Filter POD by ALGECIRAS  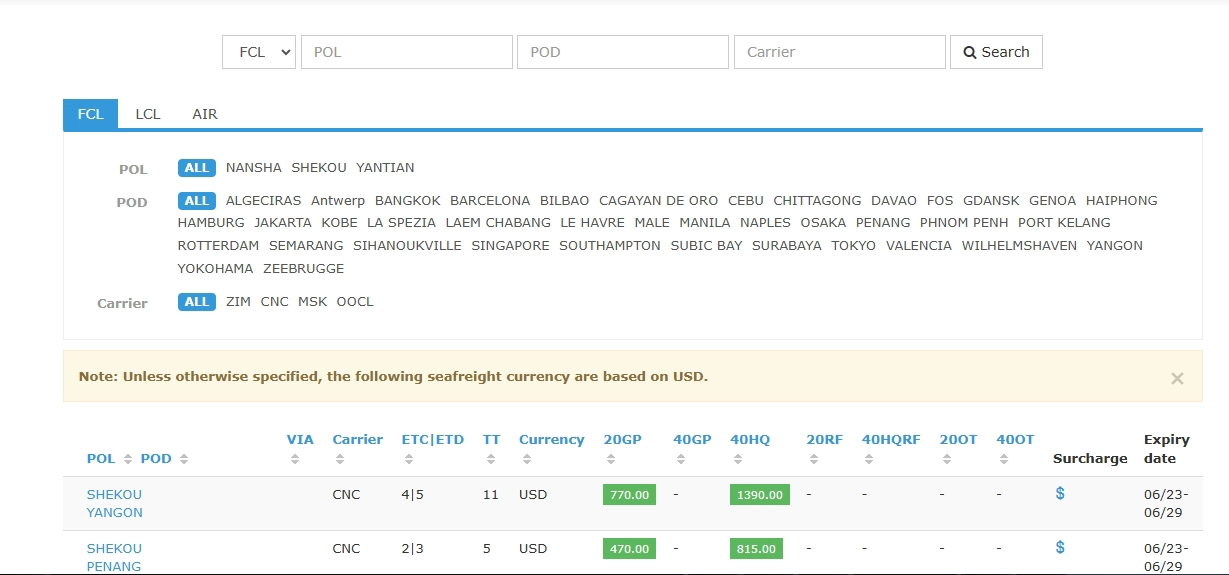(x=264, y=201)
